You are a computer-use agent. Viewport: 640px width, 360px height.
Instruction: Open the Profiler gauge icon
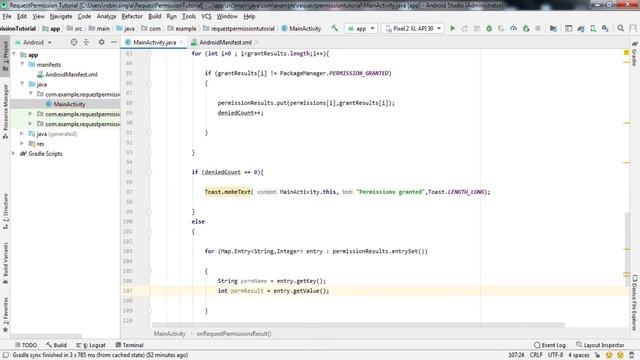pos(513,28)
